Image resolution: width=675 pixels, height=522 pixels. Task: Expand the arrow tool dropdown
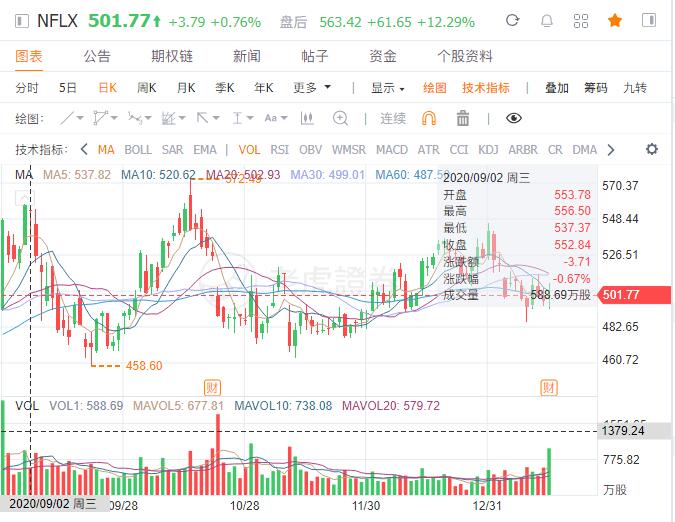point(216,118)
